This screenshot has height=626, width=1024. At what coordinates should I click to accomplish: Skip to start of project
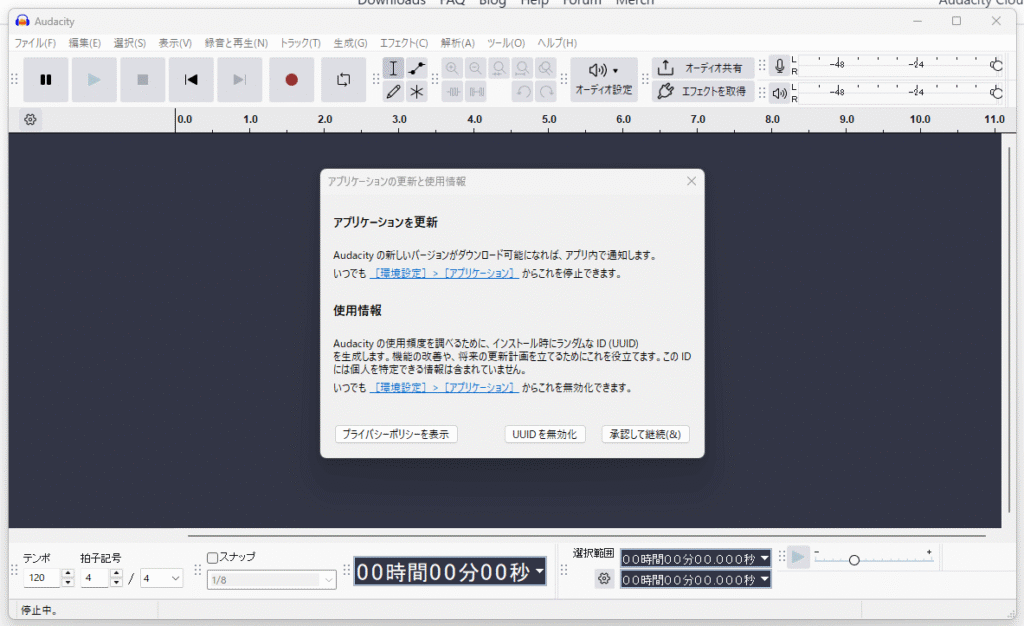pos(191,80)
